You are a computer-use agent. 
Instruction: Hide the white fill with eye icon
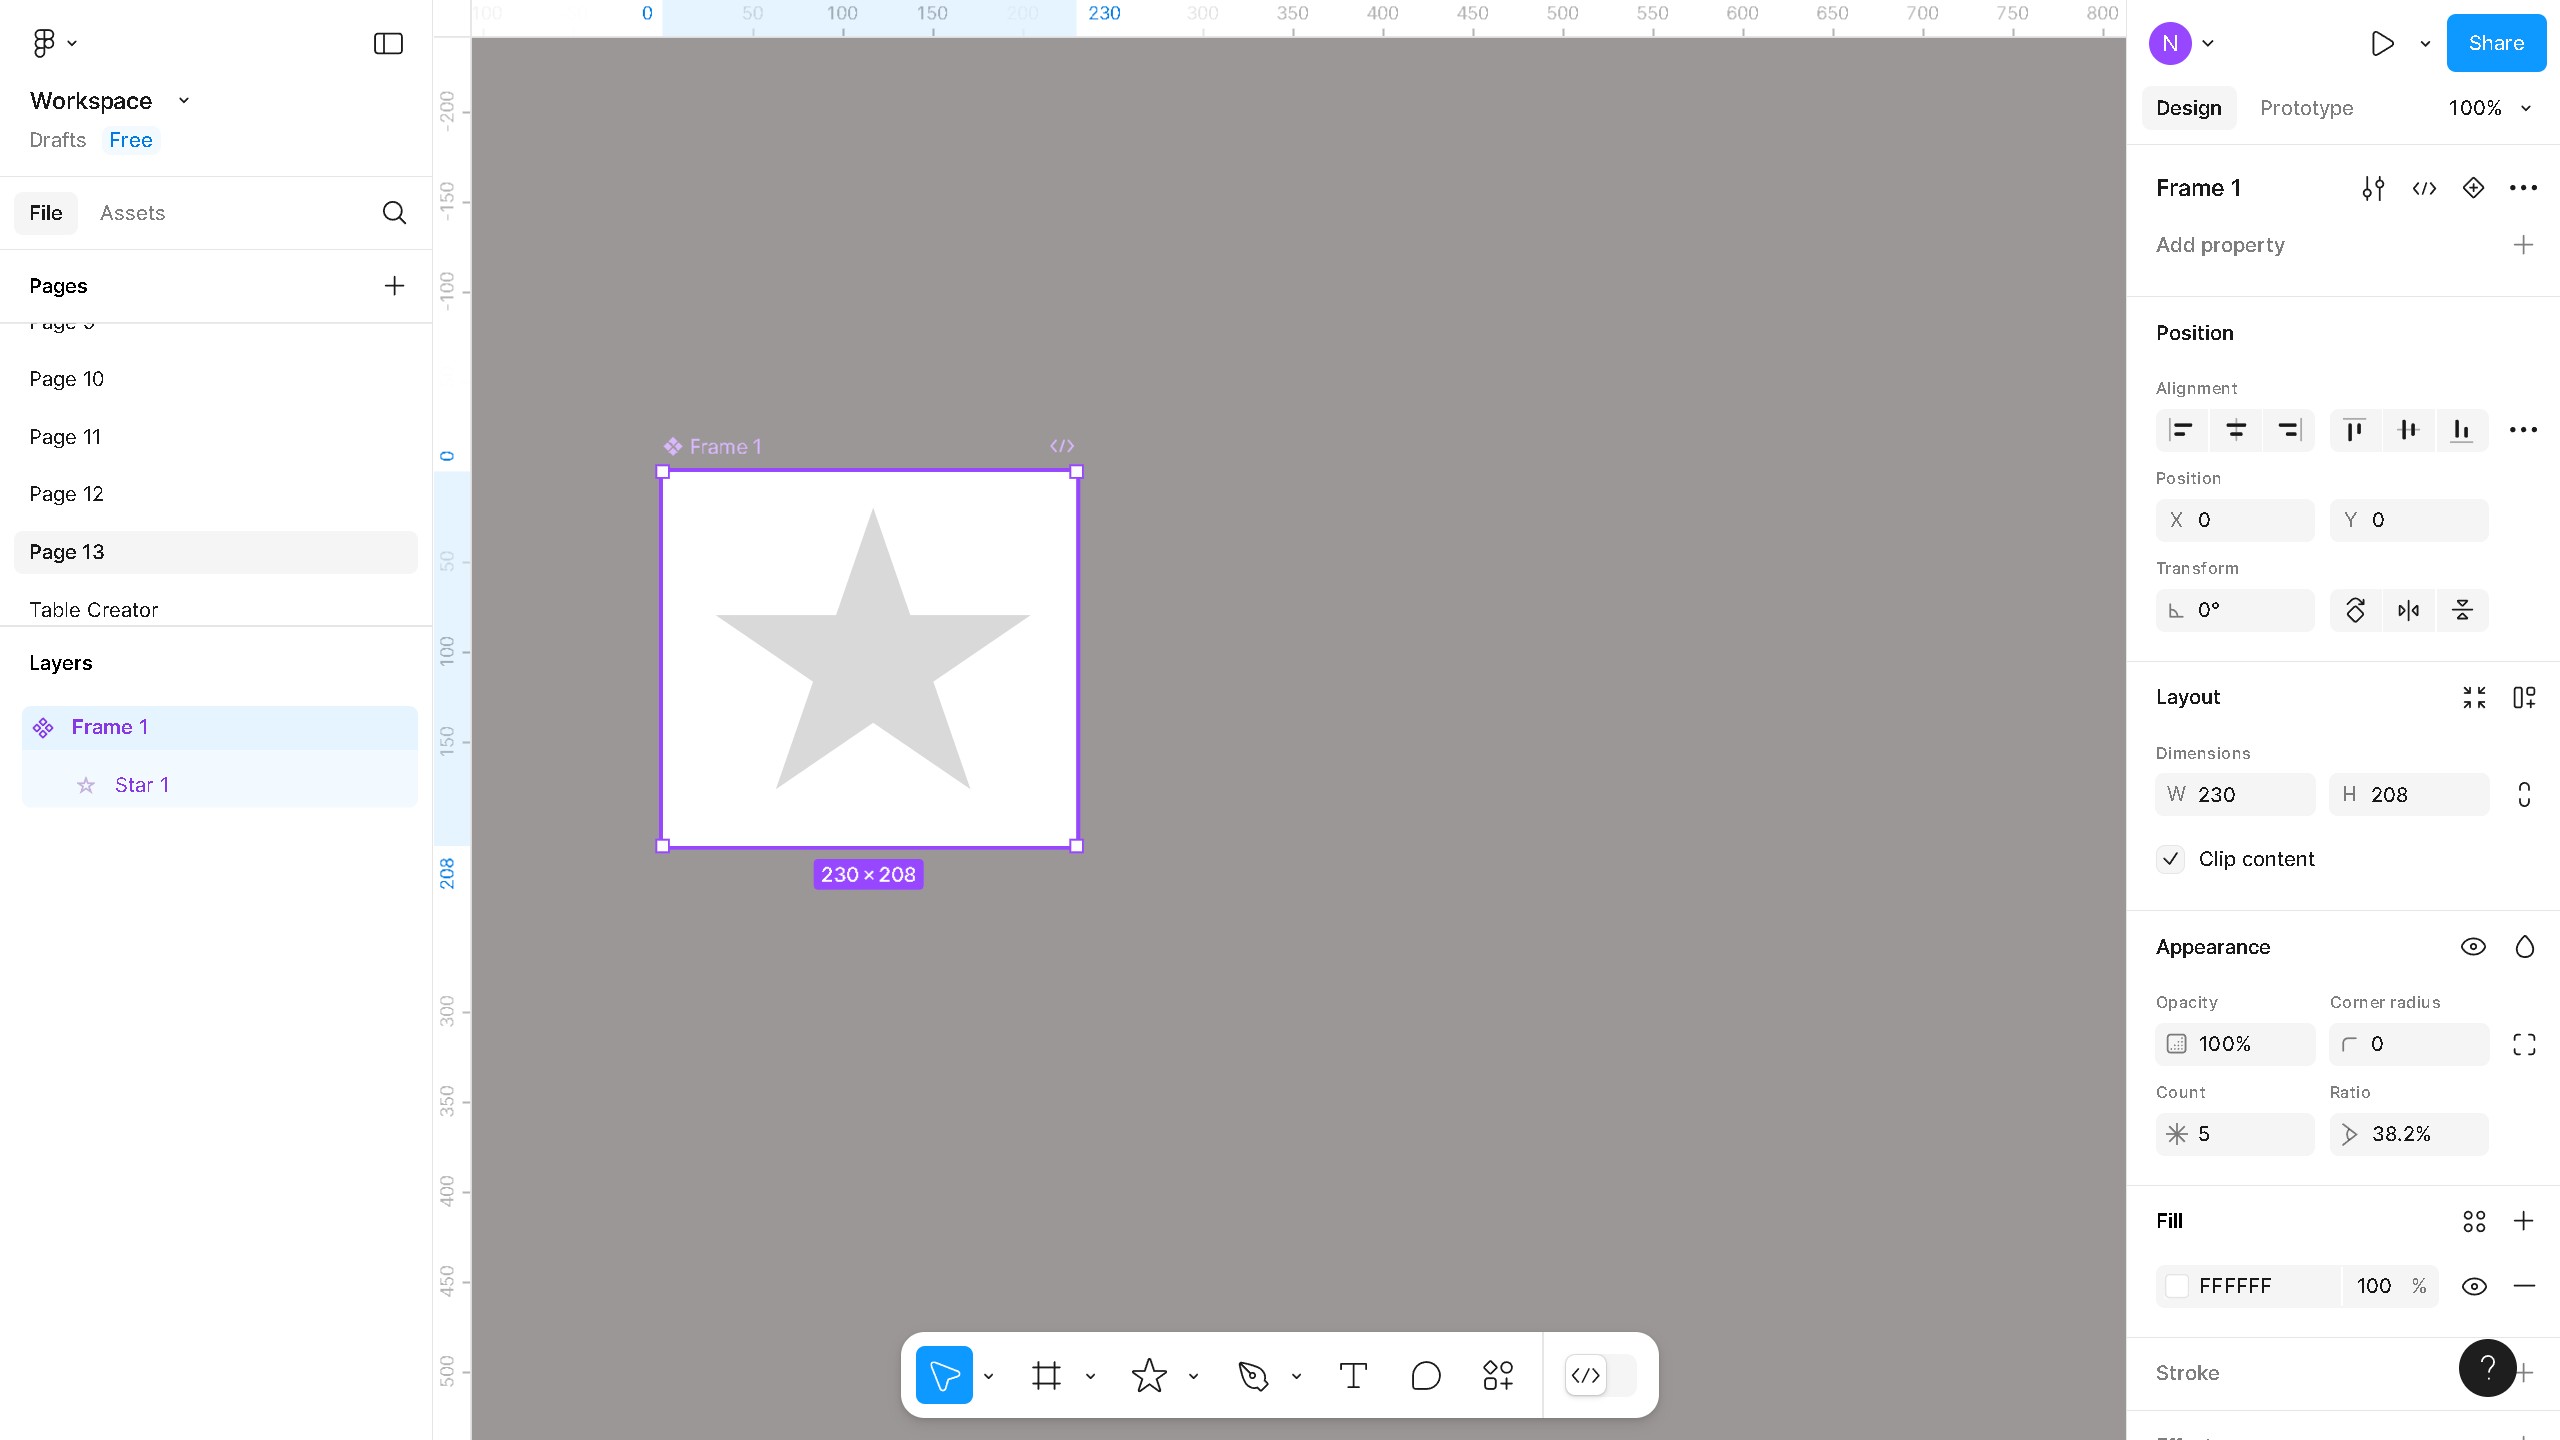[2474, 1286]
